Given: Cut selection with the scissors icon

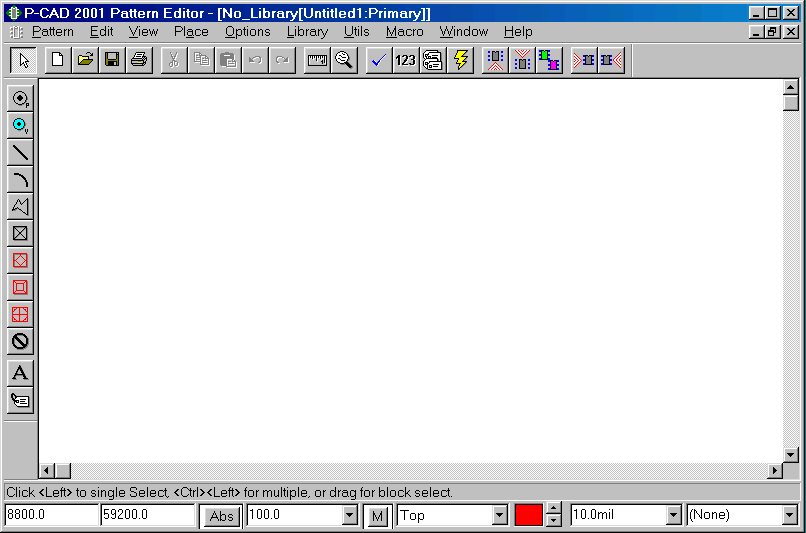Looking at the screenshot, I should pyautogui.click(x=174, y=60).
